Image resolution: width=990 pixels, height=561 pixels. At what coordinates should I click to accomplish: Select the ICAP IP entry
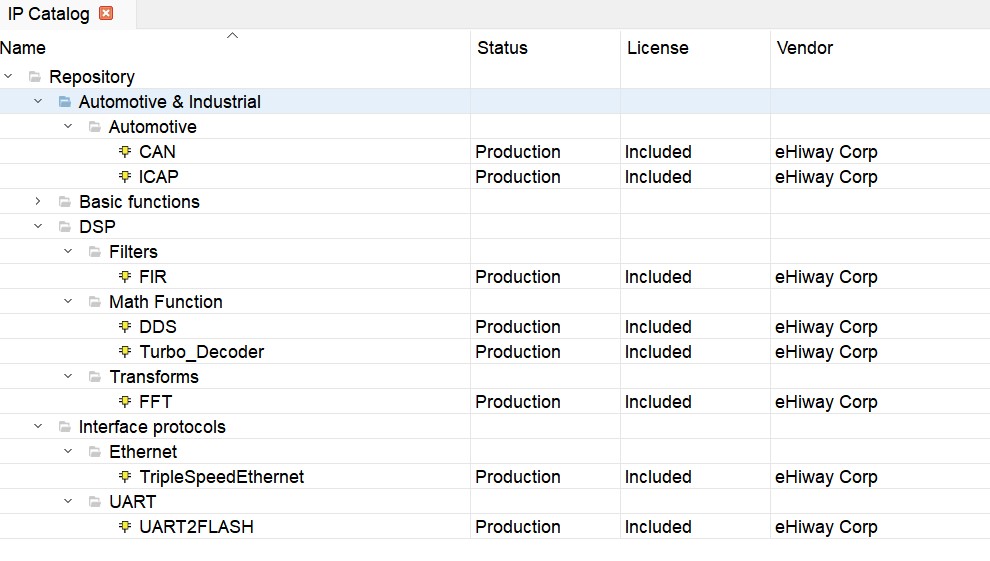pyautogui.click(x=158, y=177)
